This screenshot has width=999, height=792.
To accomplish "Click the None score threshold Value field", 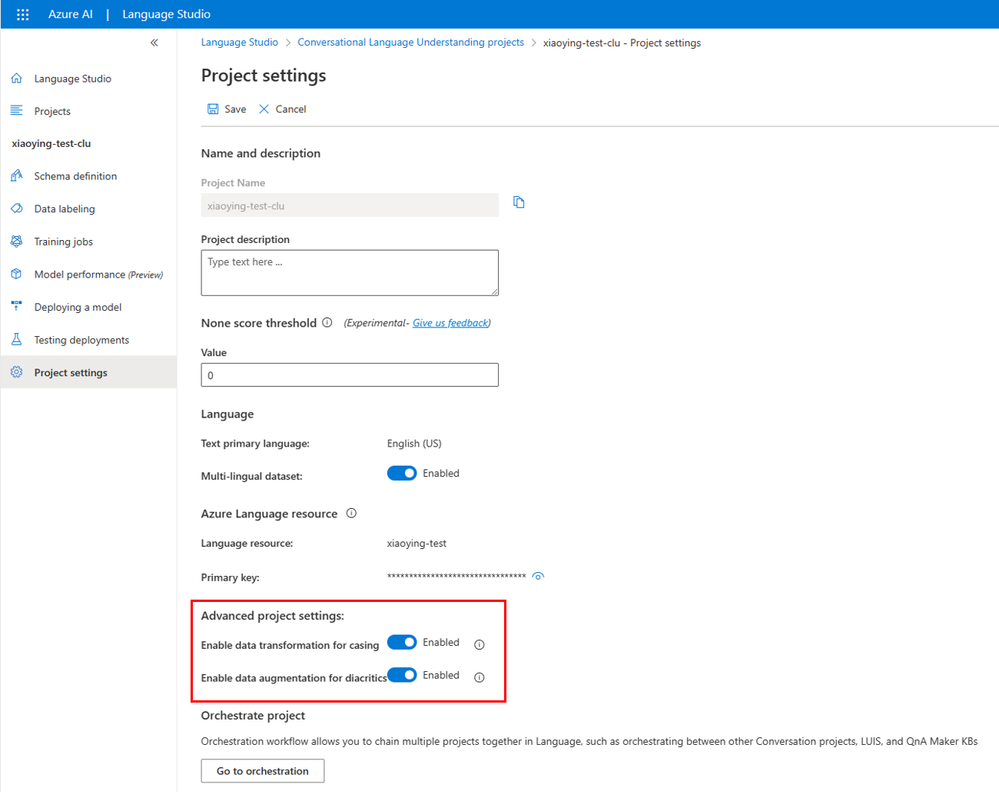I will (x=350, y=375).
